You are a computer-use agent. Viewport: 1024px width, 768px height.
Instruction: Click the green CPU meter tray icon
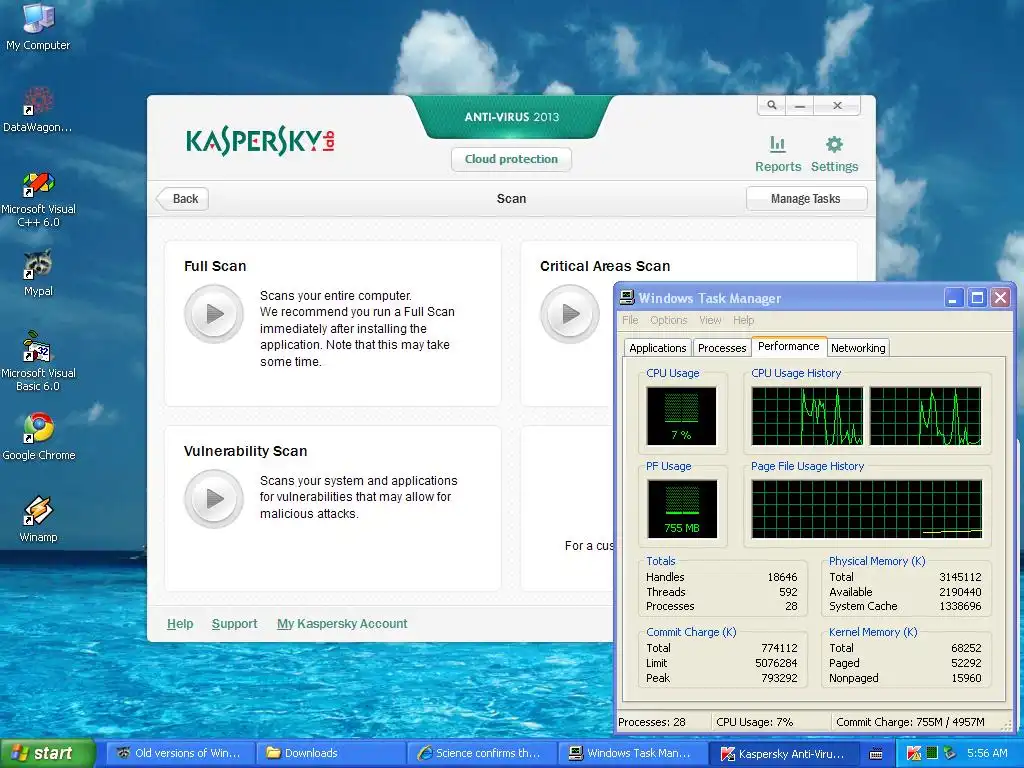coord(932,753)
